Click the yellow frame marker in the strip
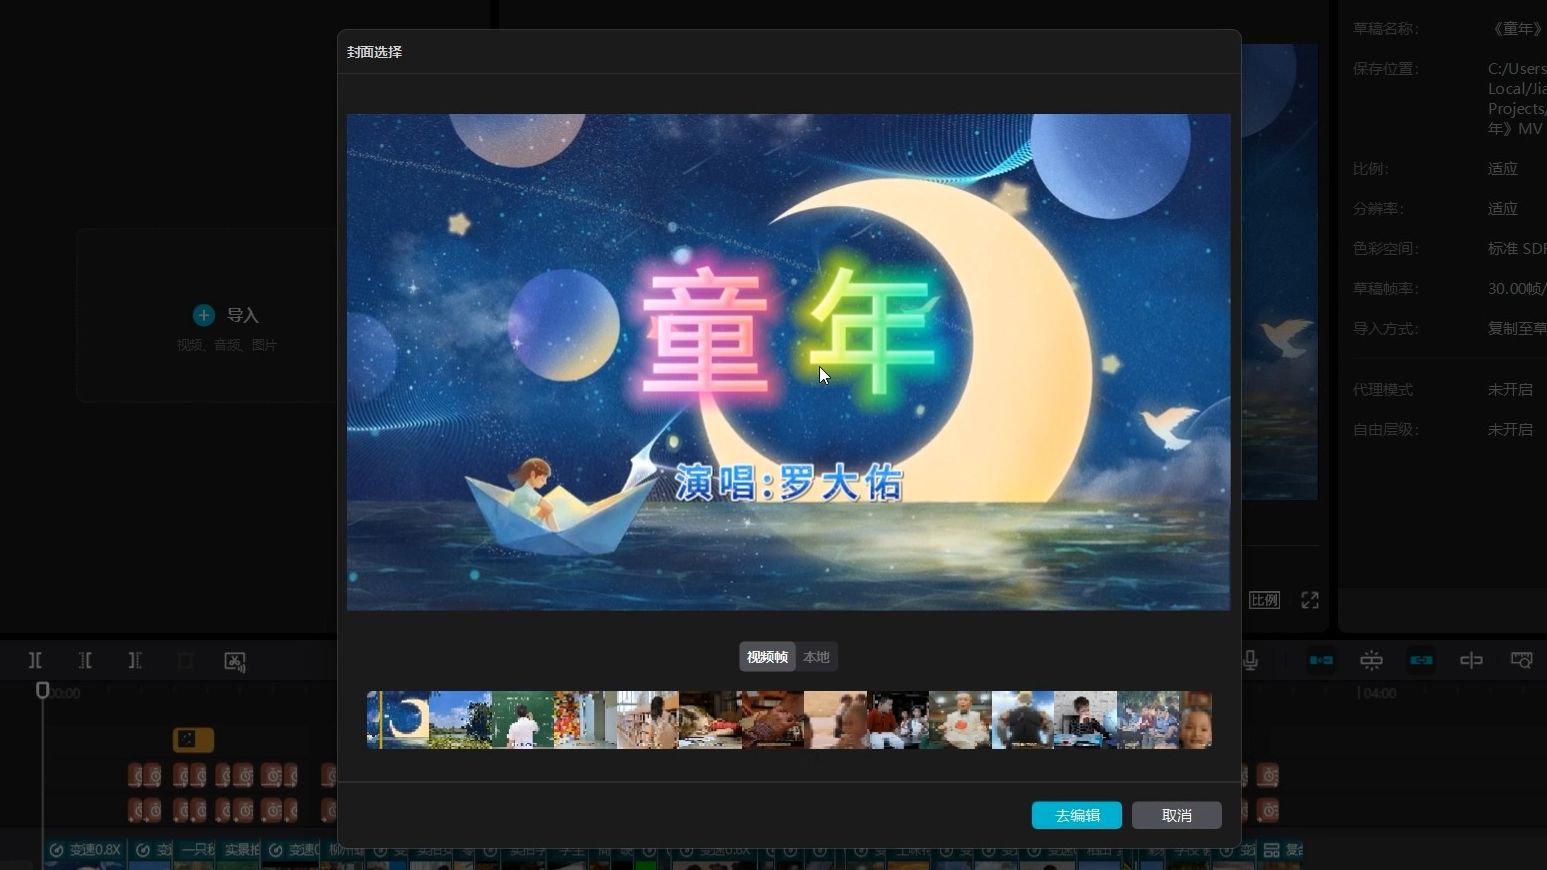1547x870 pixels. [x=381, y=720]
